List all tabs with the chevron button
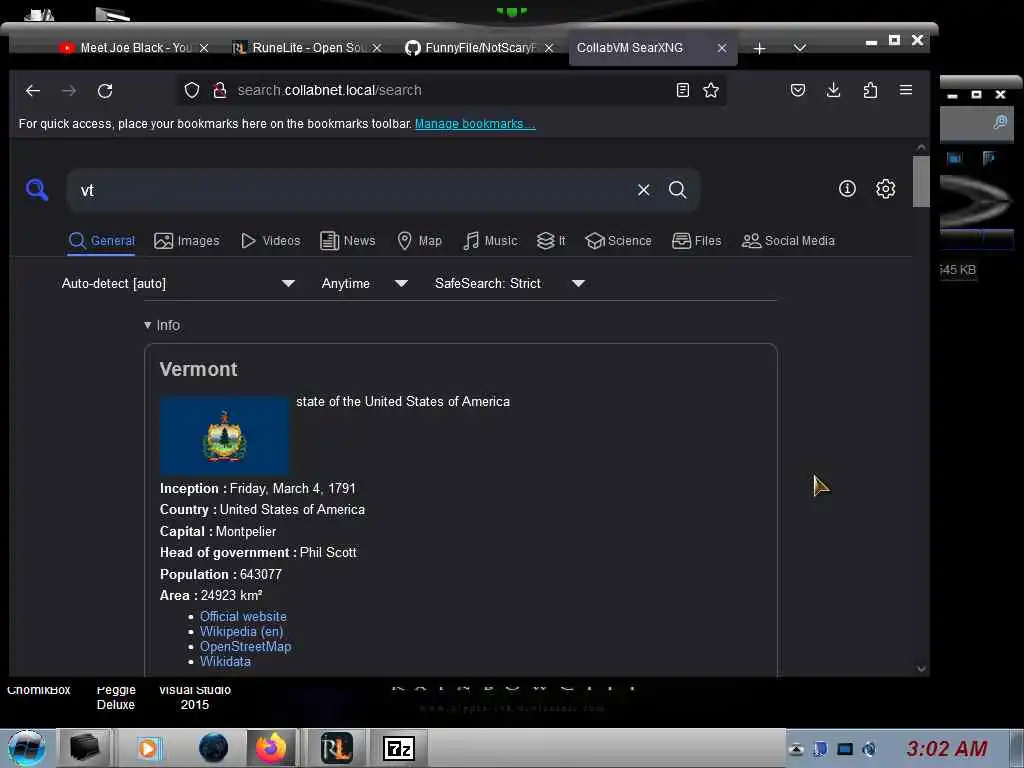This screenshot has width=1024, height=768. [x=799, y=48]
